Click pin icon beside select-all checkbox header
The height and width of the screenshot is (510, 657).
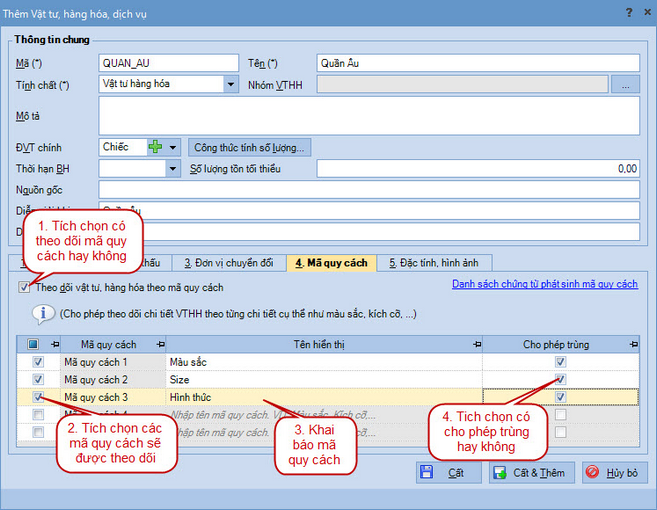[x=55, y=344]
